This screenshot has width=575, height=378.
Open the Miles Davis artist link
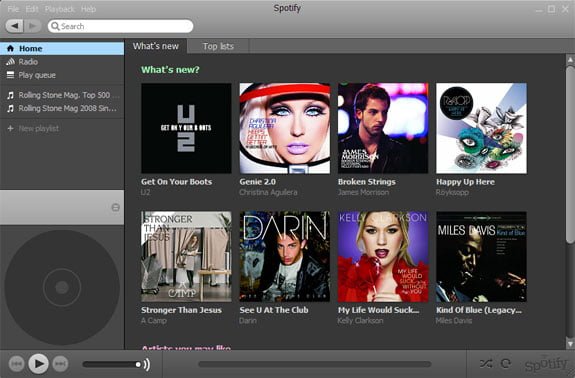(454, 321)
